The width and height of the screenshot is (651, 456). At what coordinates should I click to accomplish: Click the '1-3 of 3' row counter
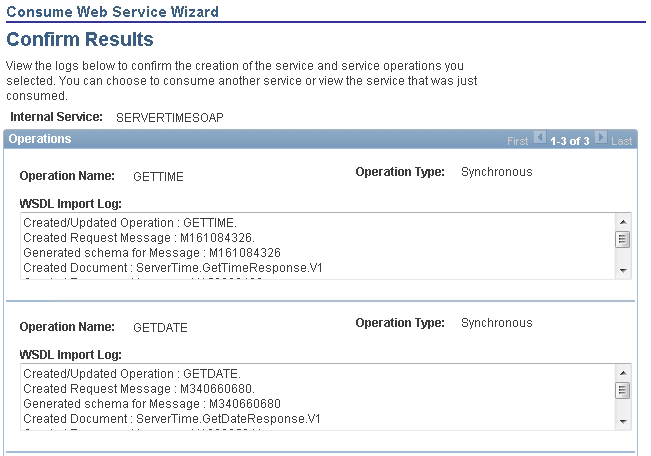click(570, 141)
